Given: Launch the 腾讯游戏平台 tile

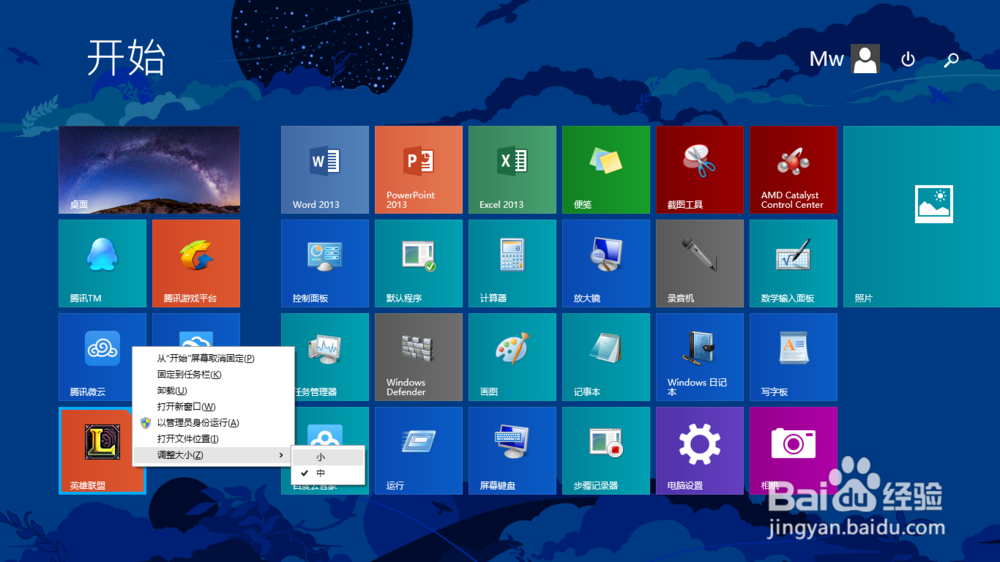Looking at the screenshot, I should coord(196,263).
